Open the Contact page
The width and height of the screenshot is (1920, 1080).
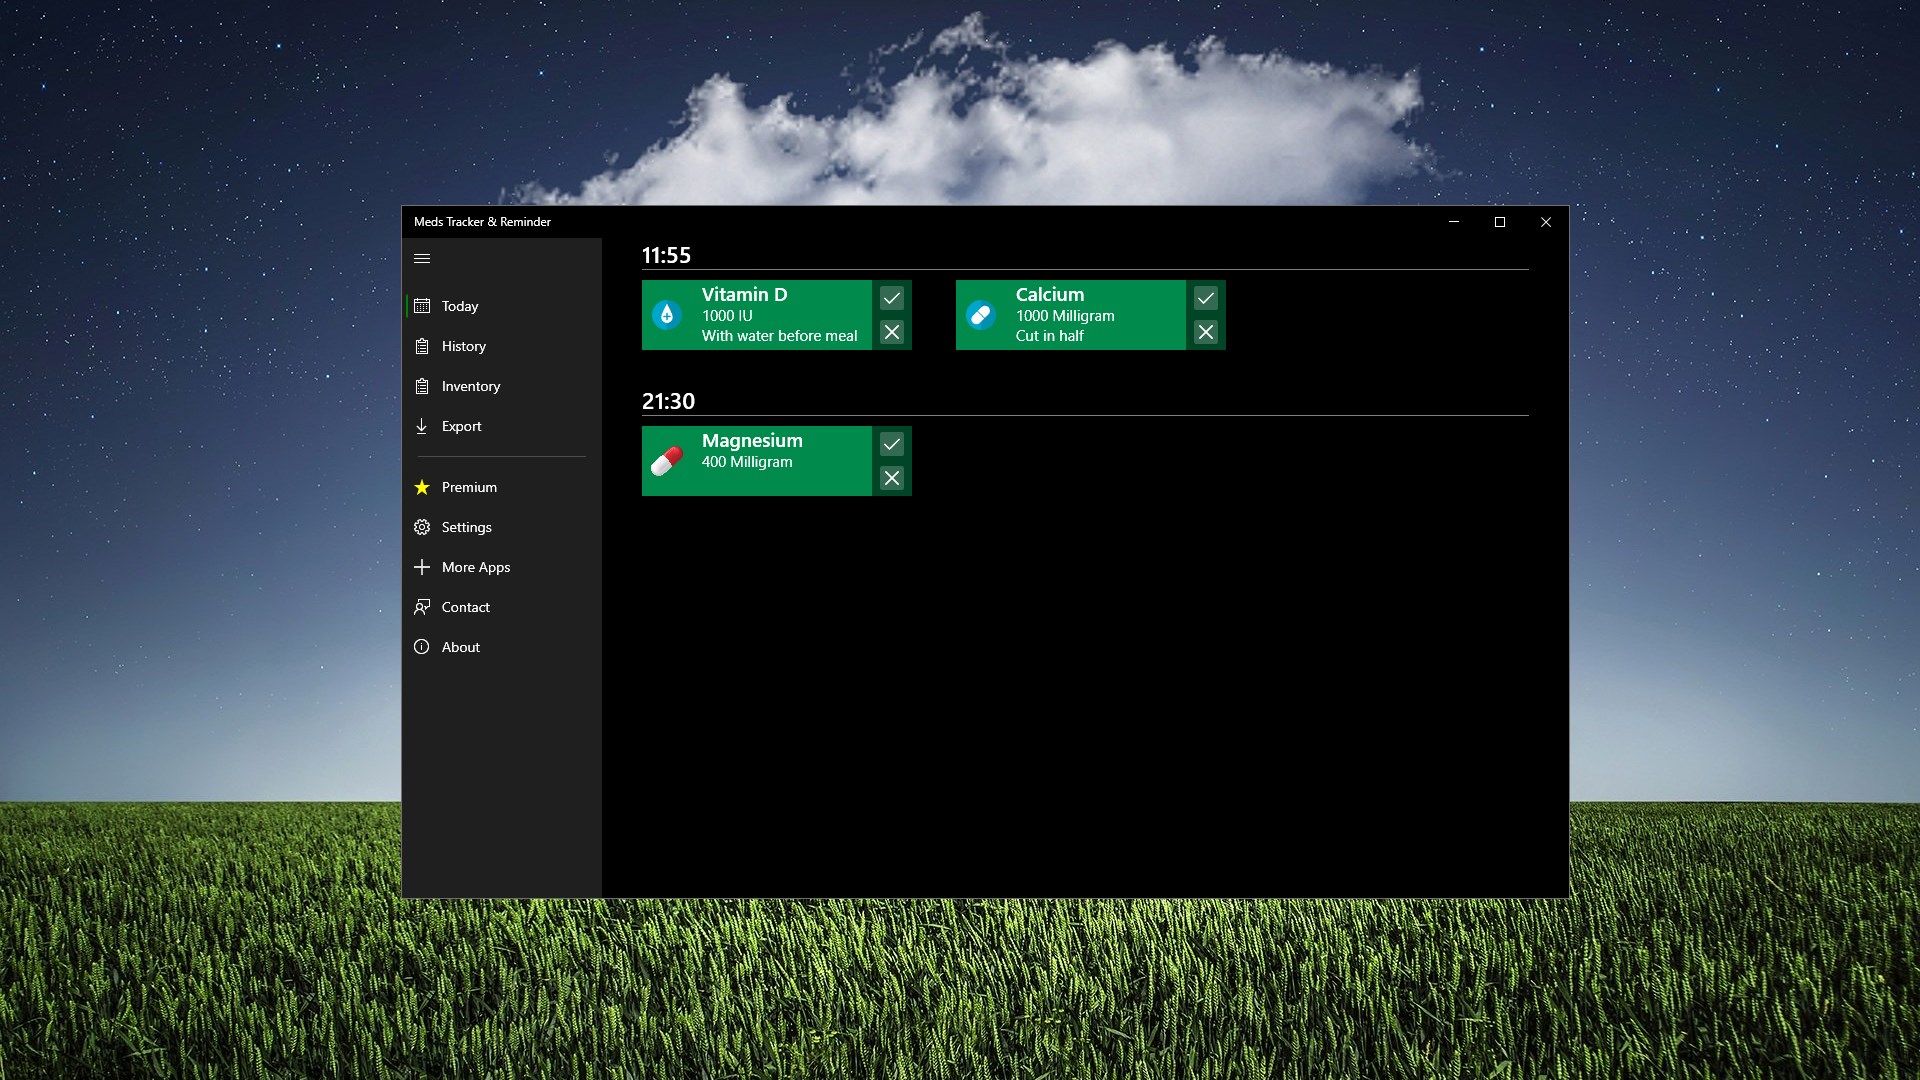(x=465, y=607)
